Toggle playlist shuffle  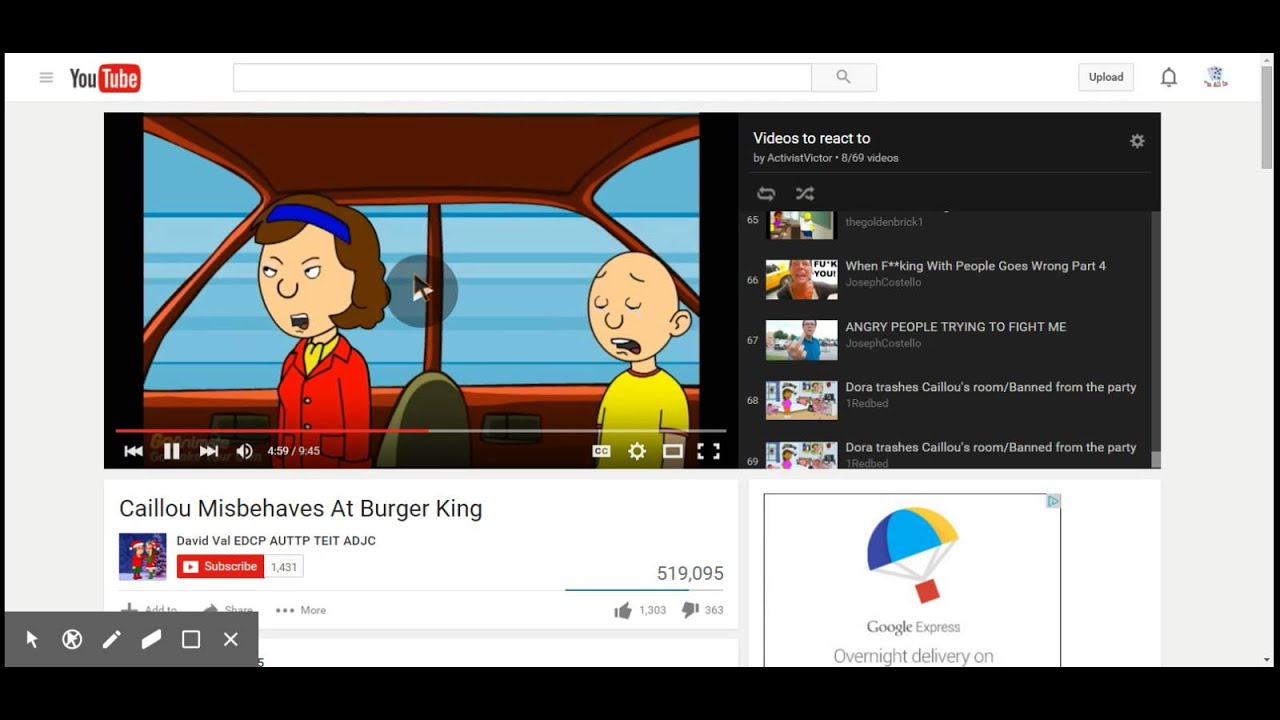click(805, 194)
